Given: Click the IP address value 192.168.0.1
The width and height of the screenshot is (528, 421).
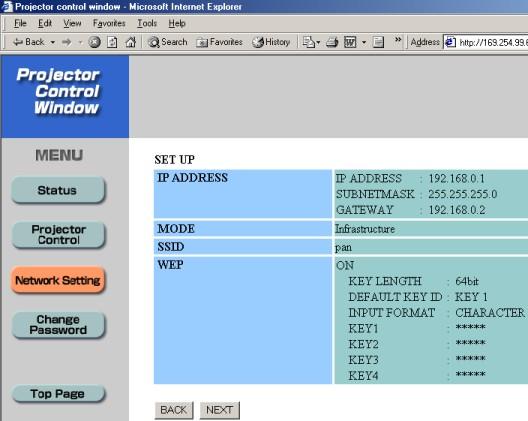Looking at the screenshot, I should click(x=456, y=179).
